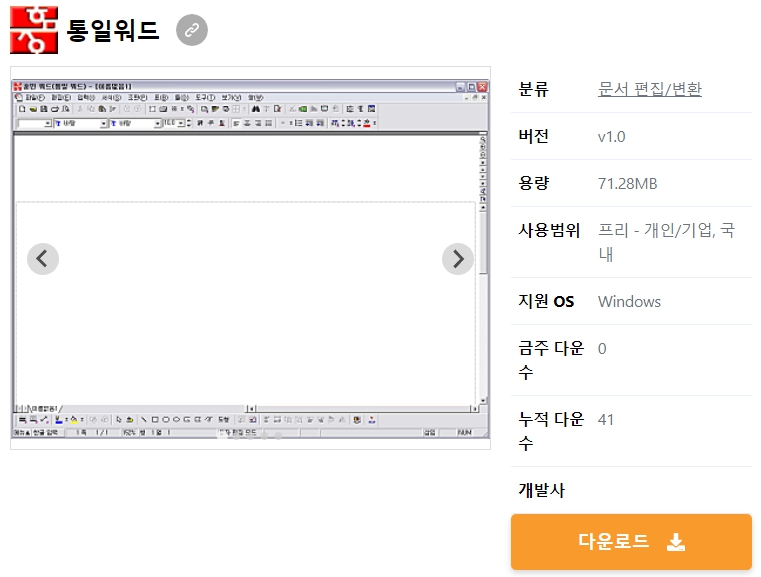
Task: Select the first carousel indicator dot
Action: click(x=223, y=436)
